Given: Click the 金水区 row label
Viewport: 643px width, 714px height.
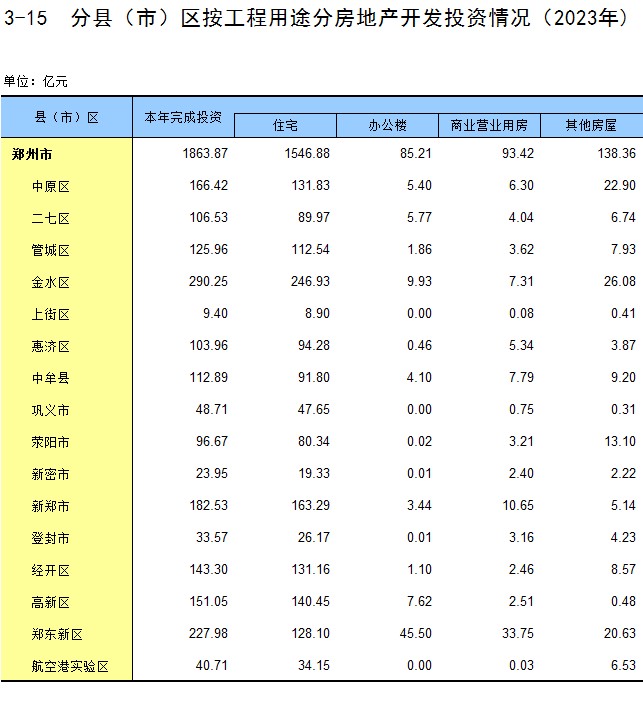Looking at the screenshot, I should [50, 282].
